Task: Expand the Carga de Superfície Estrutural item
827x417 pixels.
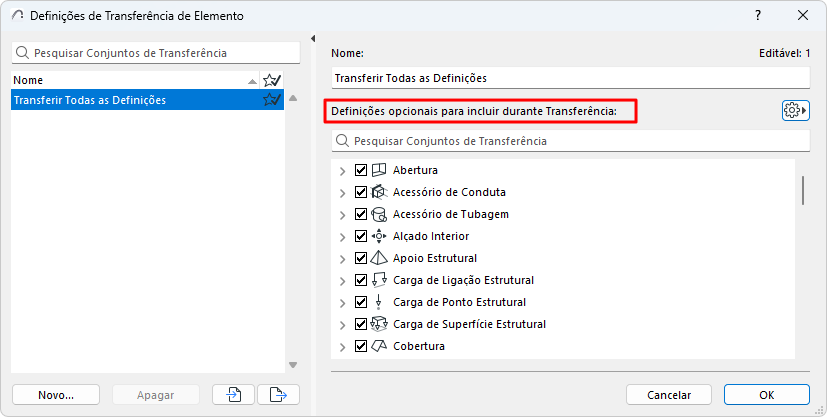Action: pos(343,324)
